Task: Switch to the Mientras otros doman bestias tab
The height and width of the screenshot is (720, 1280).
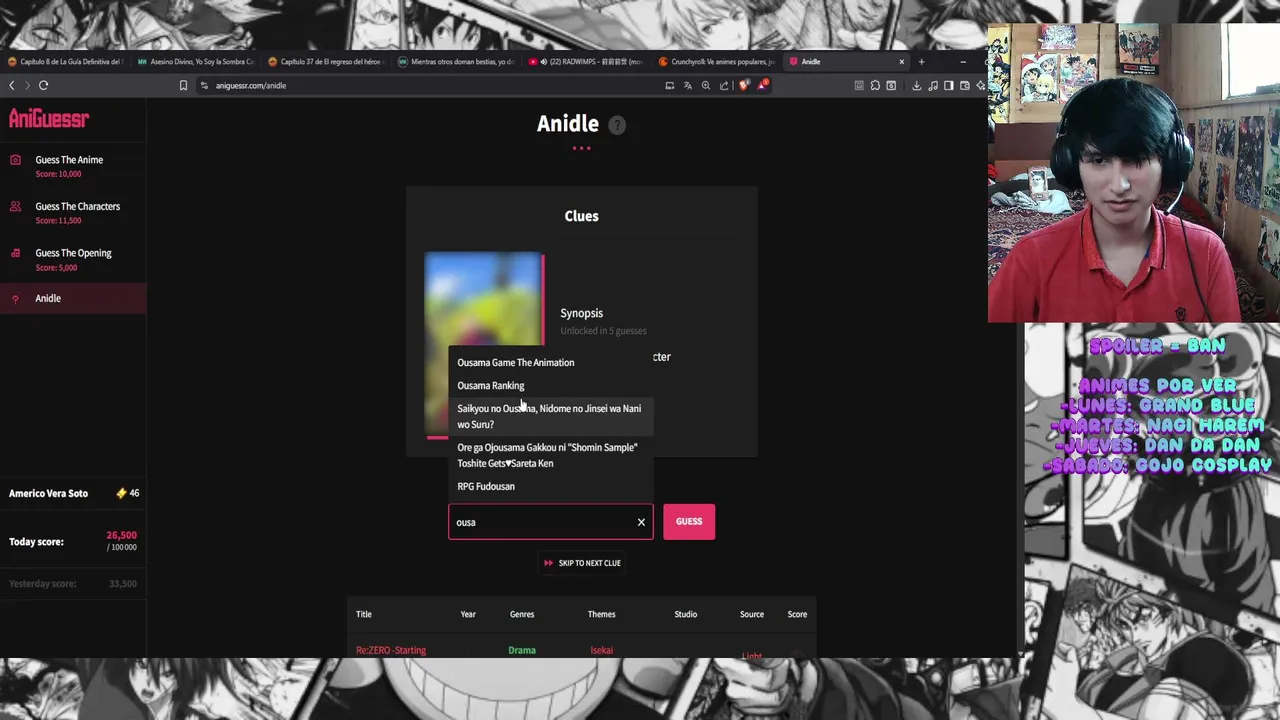Action: tap(456, 62)
